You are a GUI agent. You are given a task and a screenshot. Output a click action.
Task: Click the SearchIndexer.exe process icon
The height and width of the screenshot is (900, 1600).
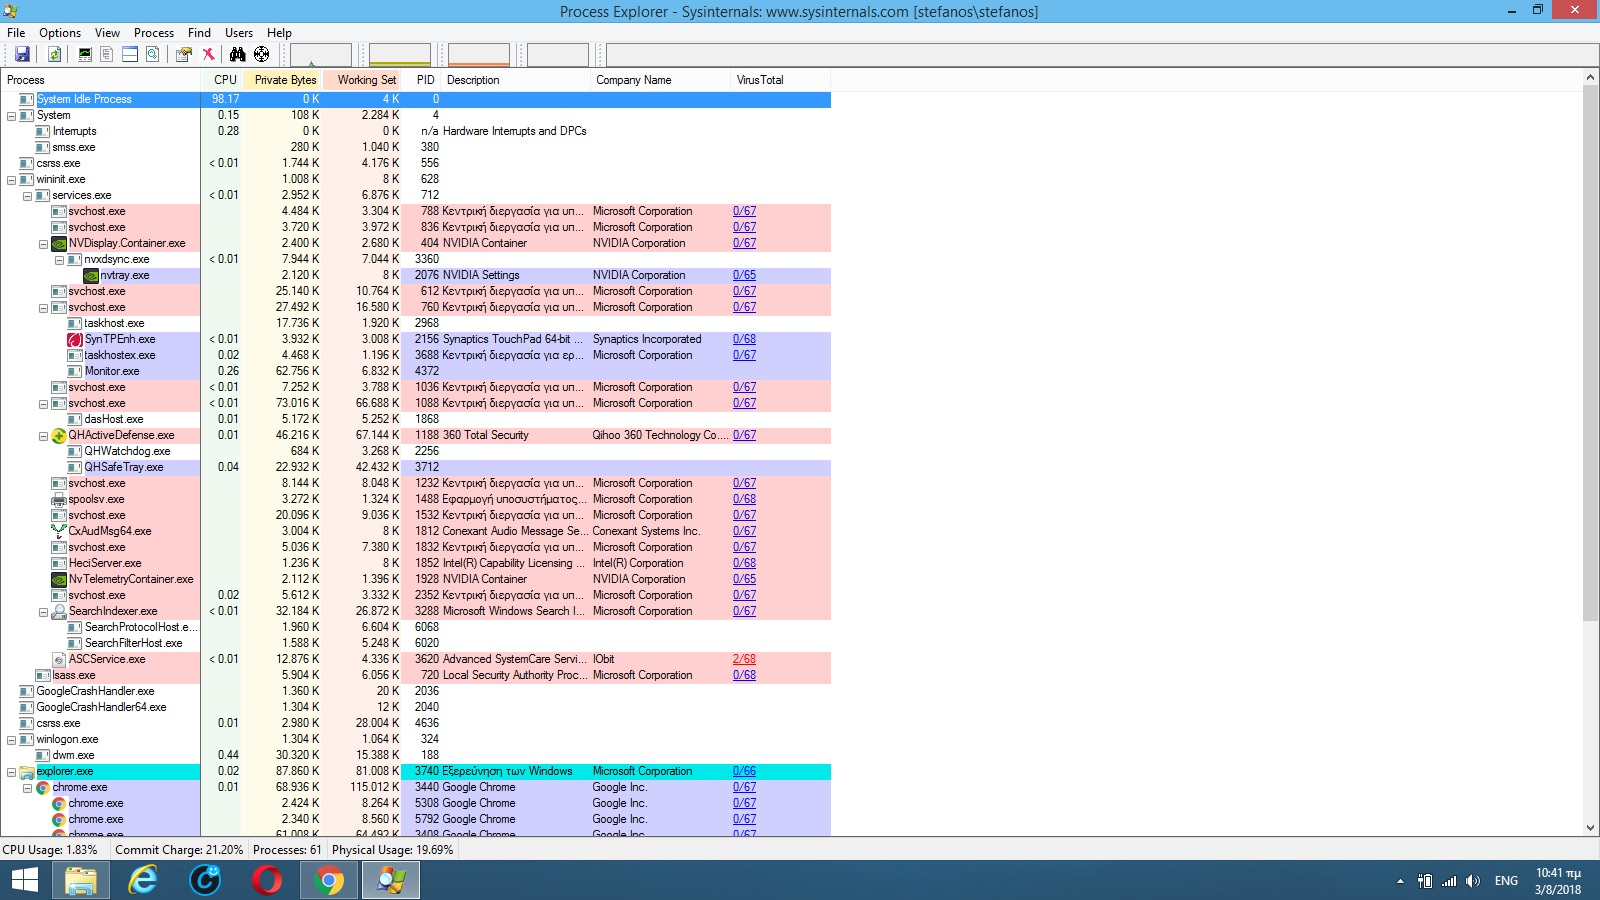point(59,611)
